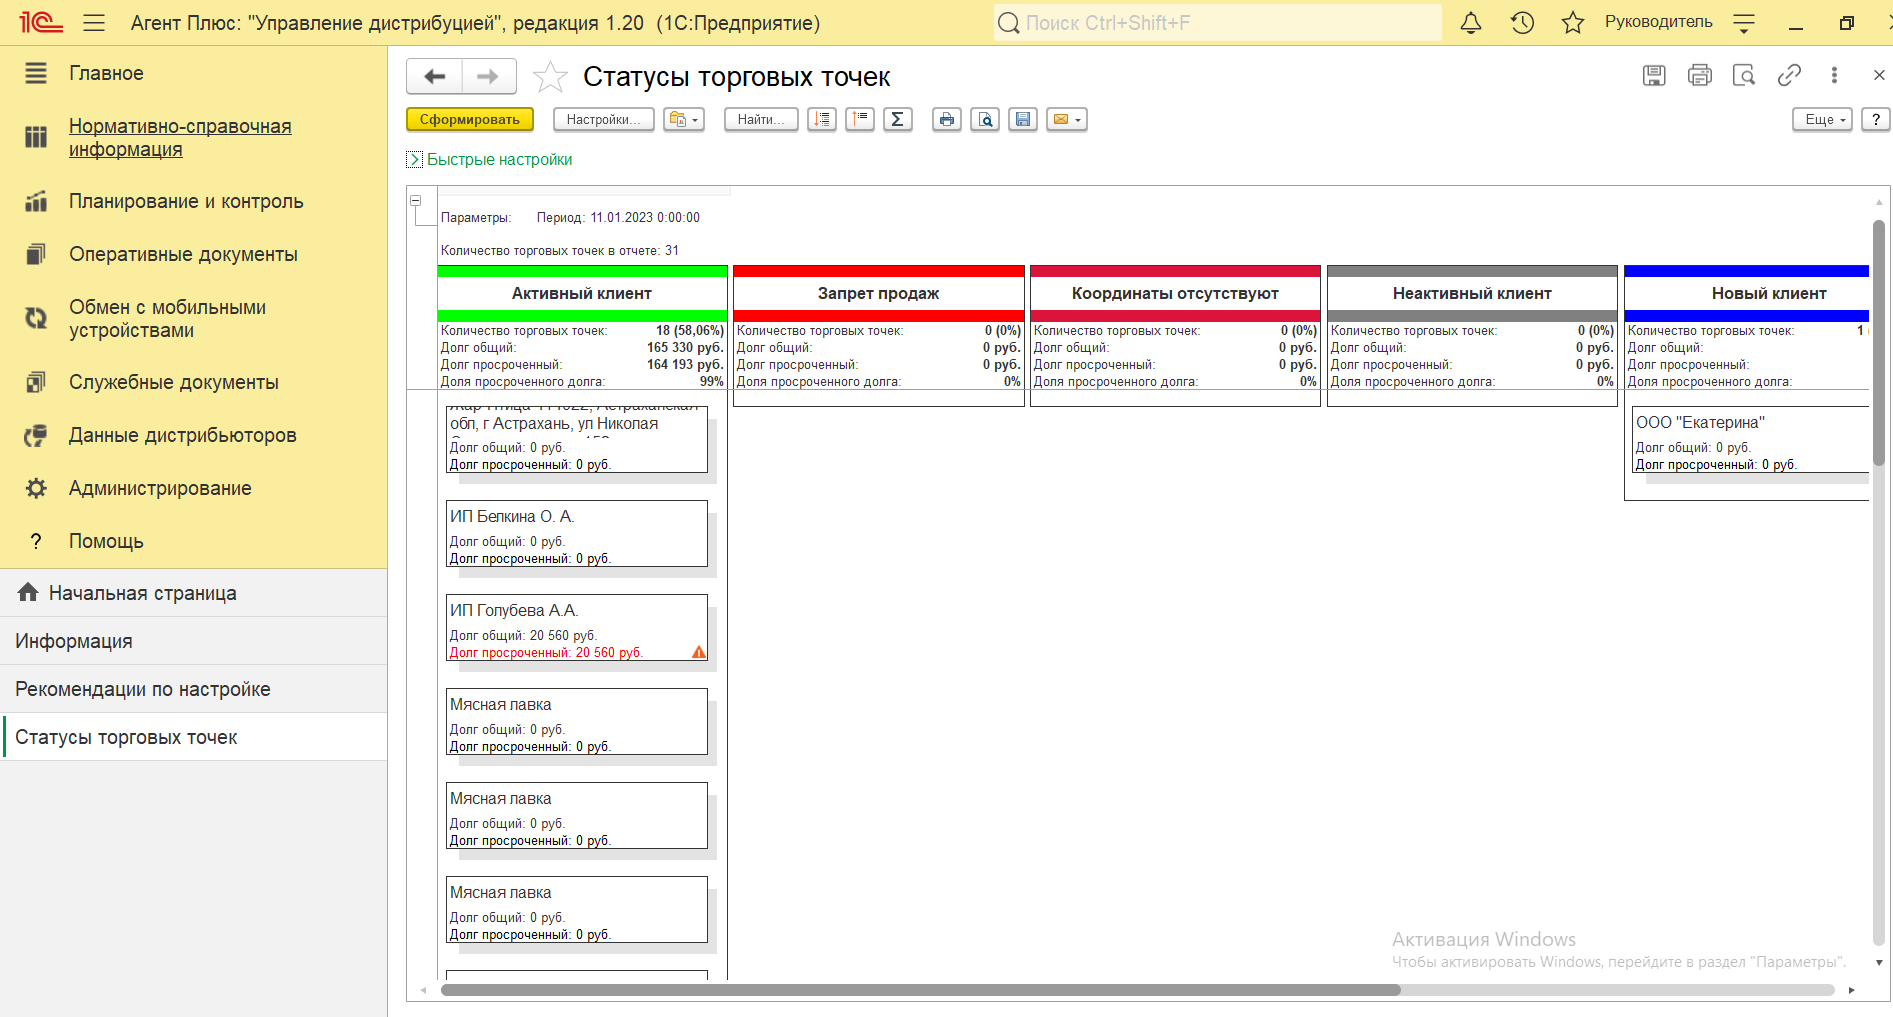Open Администрирование section

[x=194, y=488]
